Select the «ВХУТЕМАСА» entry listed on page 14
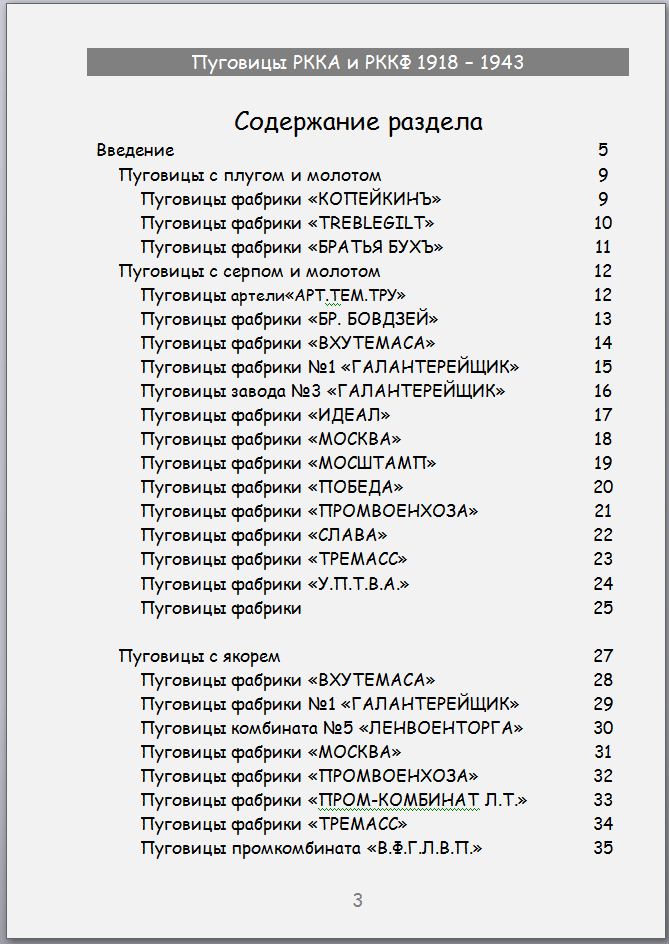This screenshot has width=669, height=944. [x=288, y=343]
